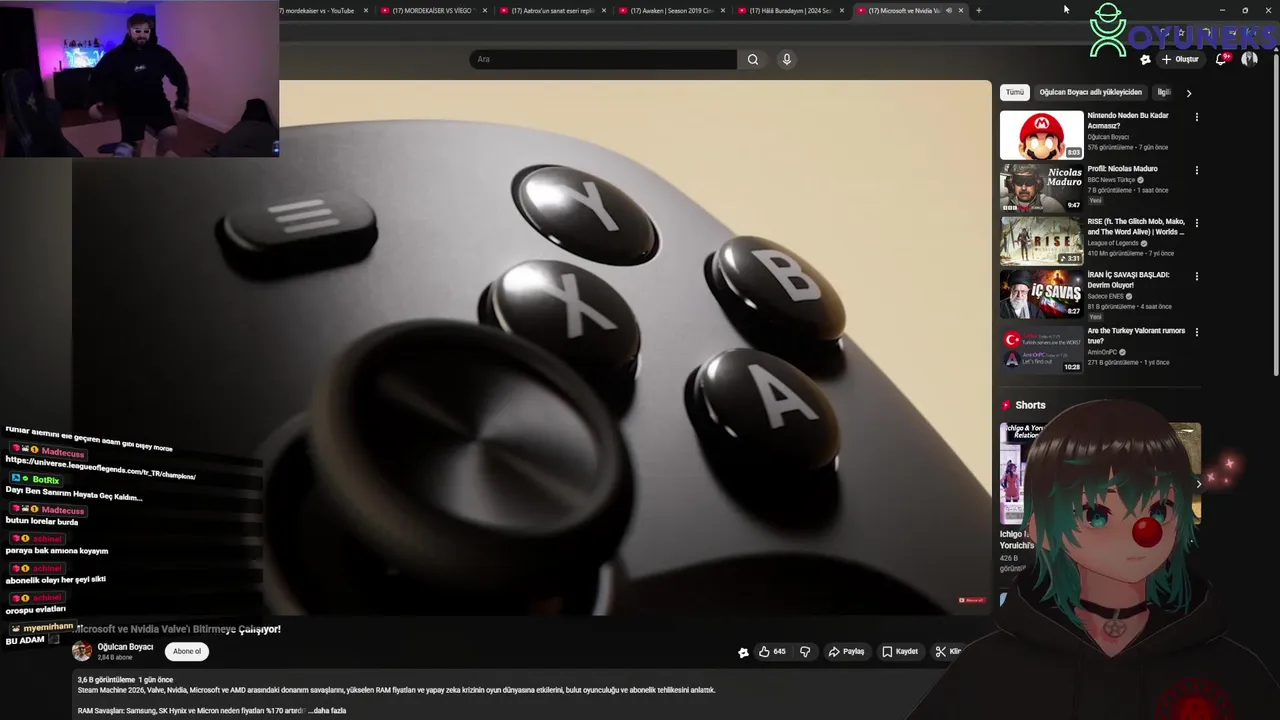1280x720 pixels.
Task: Click the Oluştur create button
Action: [1180, 59]
